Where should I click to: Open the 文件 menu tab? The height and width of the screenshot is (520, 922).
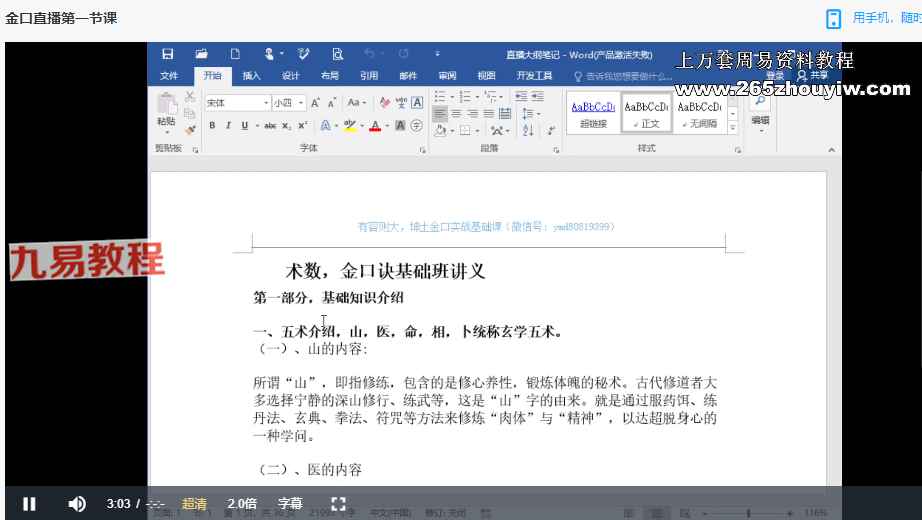point(169,76)
